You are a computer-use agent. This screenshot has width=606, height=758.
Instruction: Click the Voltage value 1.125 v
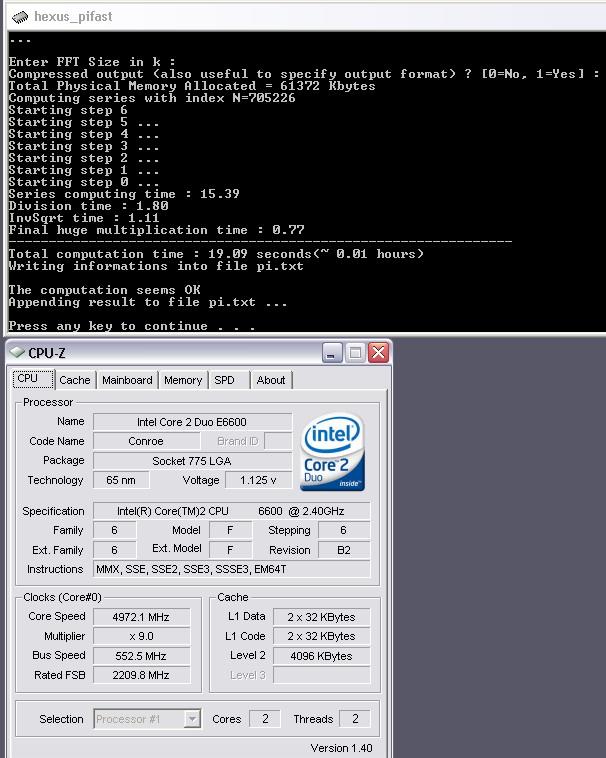pos(259,480)
